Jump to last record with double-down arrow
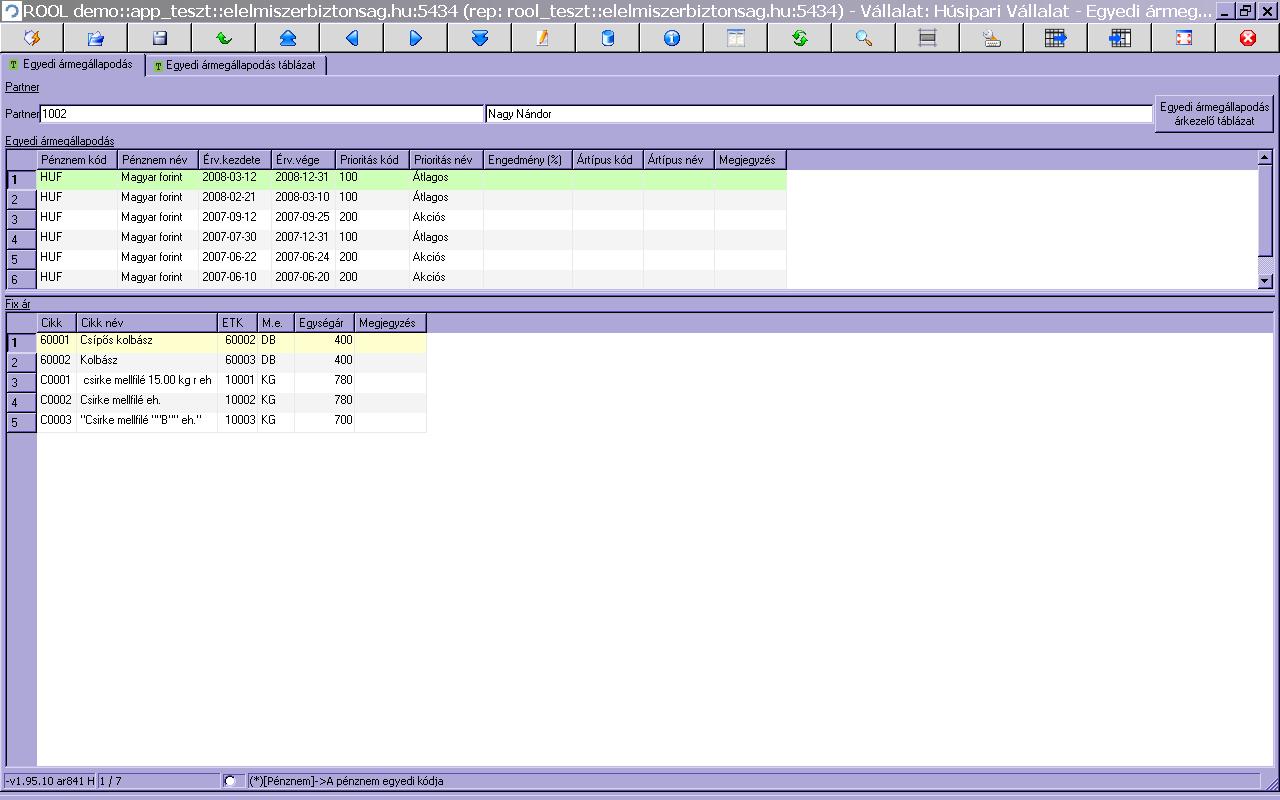1280x800 pixels. coord(480,38)
